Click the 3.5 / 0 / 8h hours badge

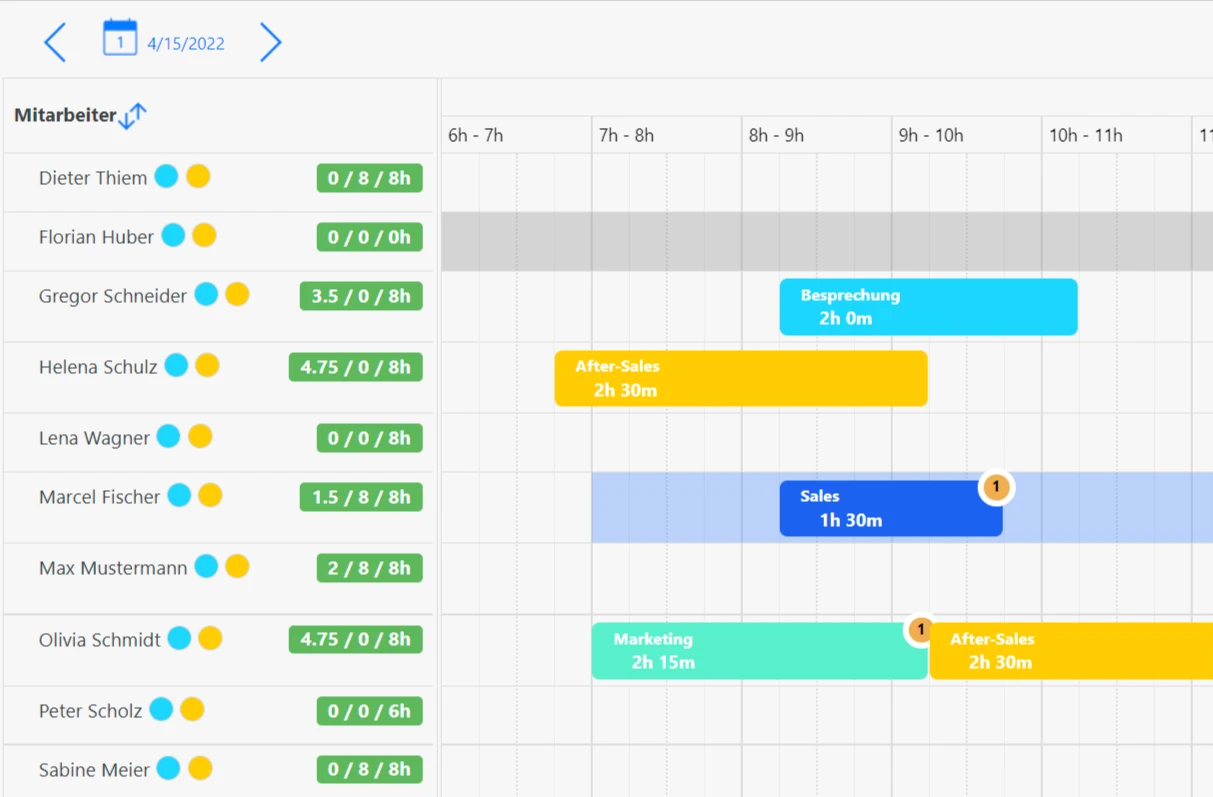click(360, 296)
